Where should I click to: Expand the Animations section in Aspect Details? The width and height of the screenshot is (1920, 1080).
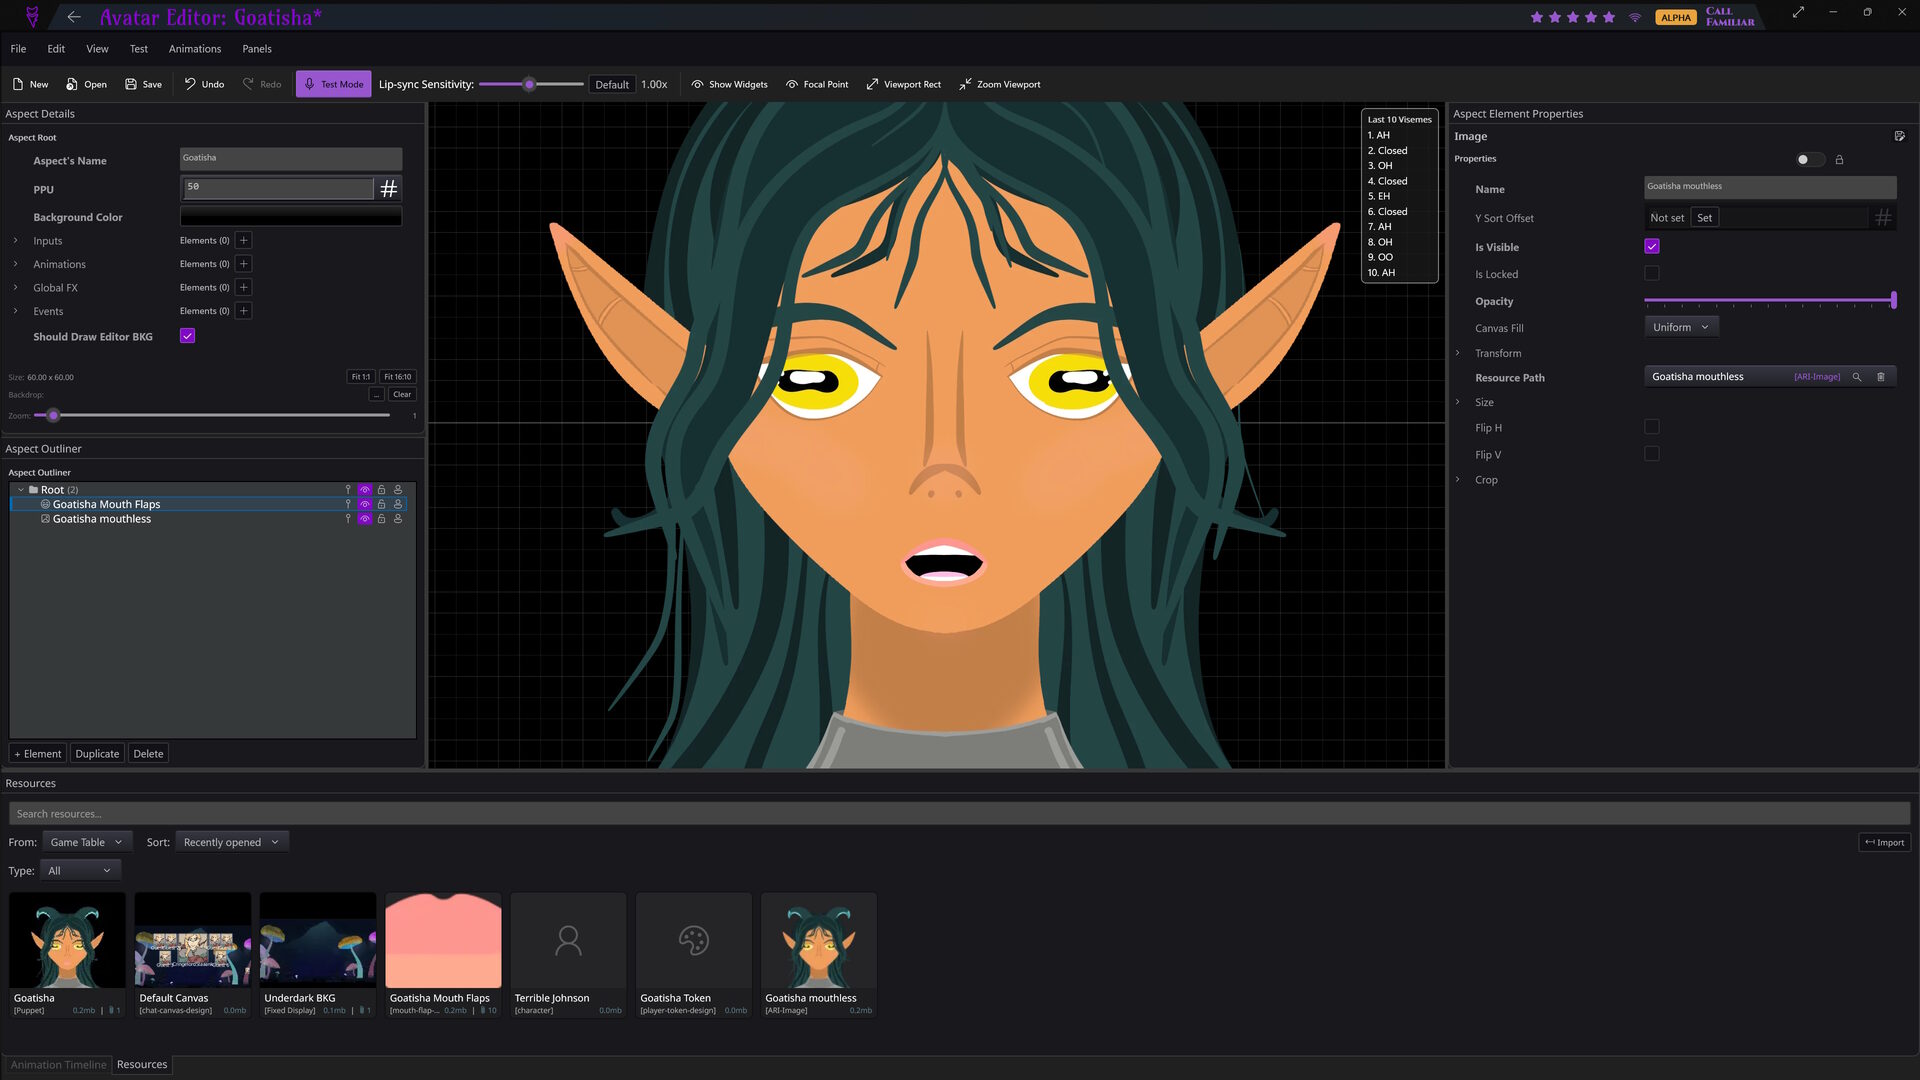[15, 264]
